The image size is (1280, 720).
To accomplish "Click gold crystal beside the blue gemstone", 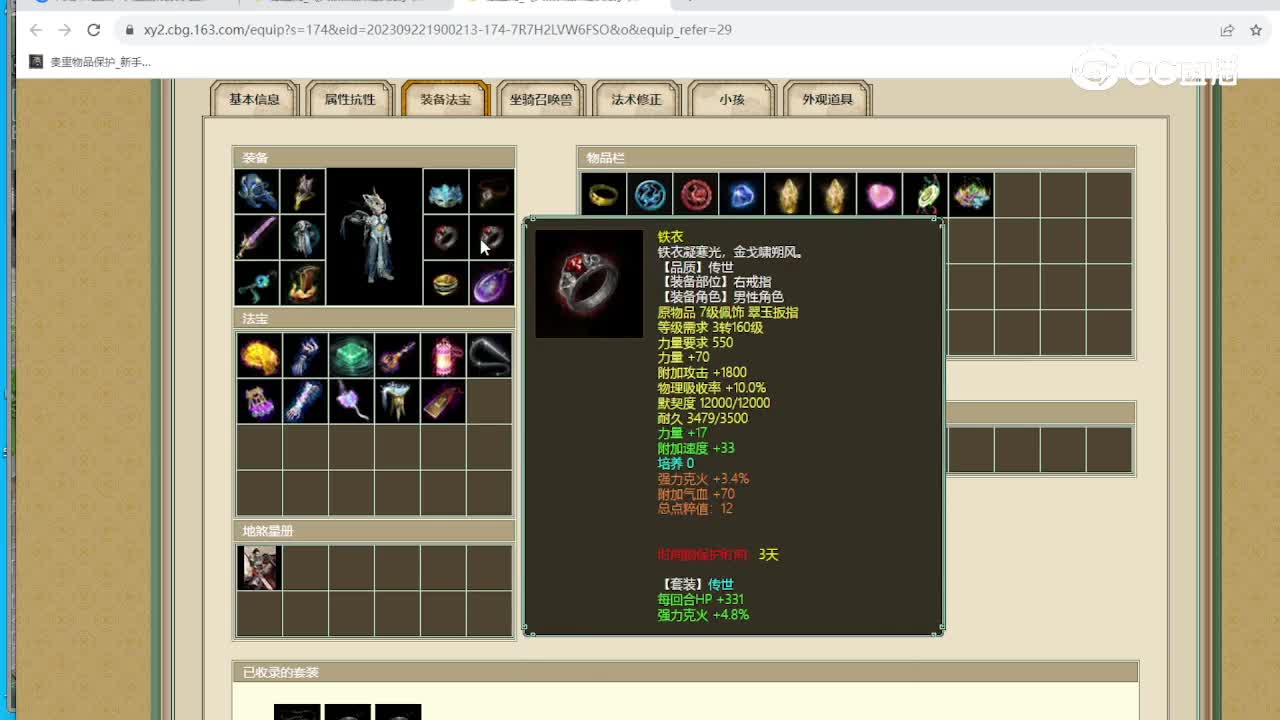I will point(787,194).
